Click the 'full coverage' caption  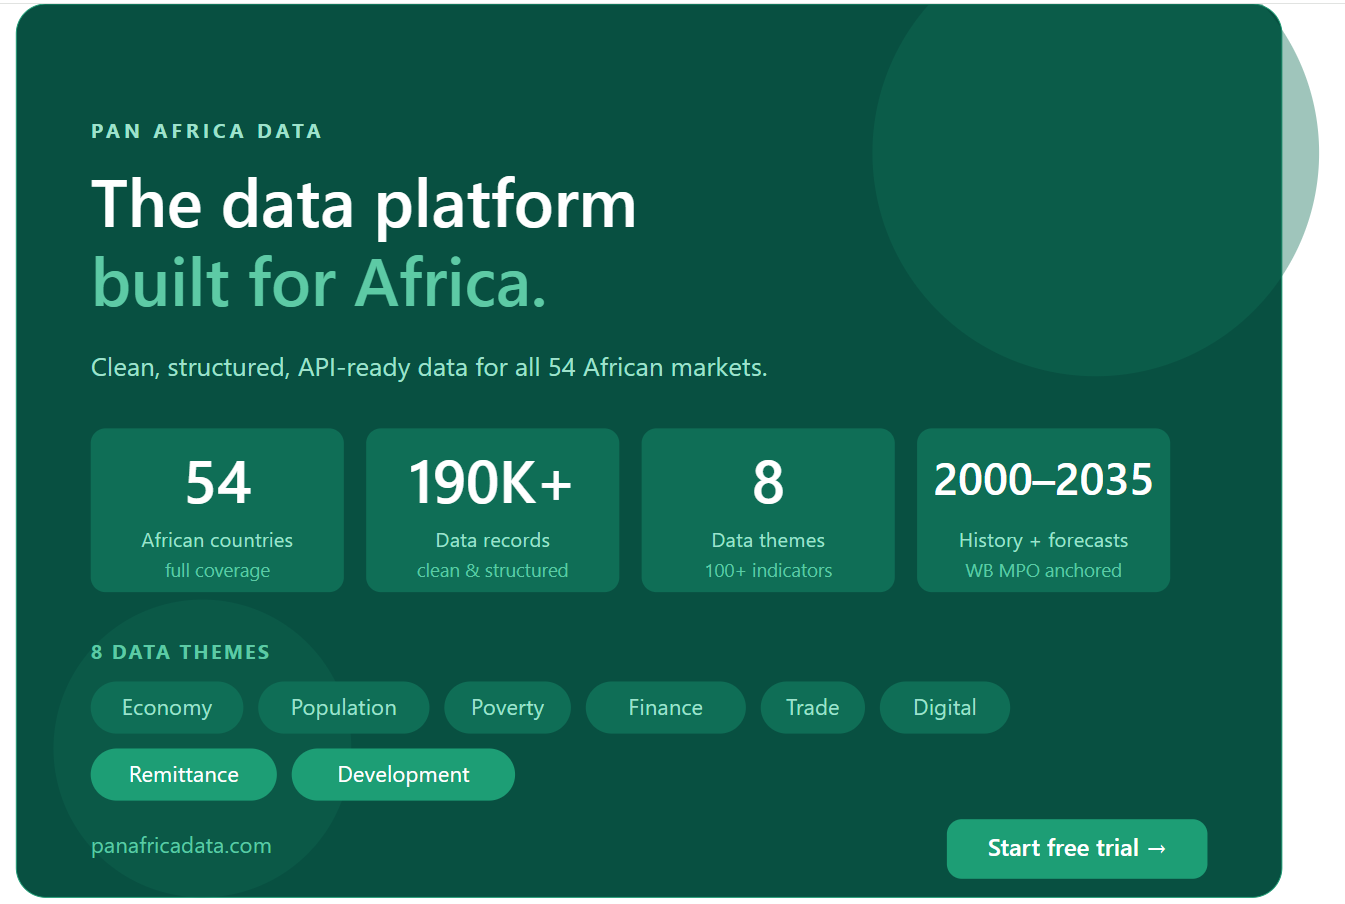217,571
